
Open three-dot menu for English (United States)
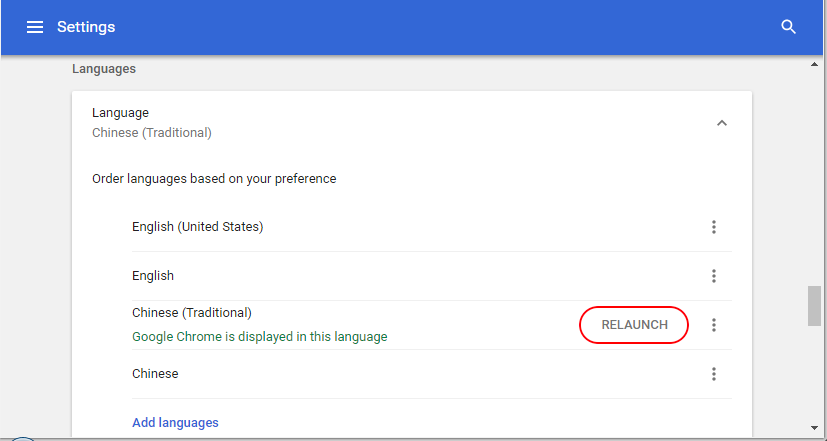pos(714,227)
